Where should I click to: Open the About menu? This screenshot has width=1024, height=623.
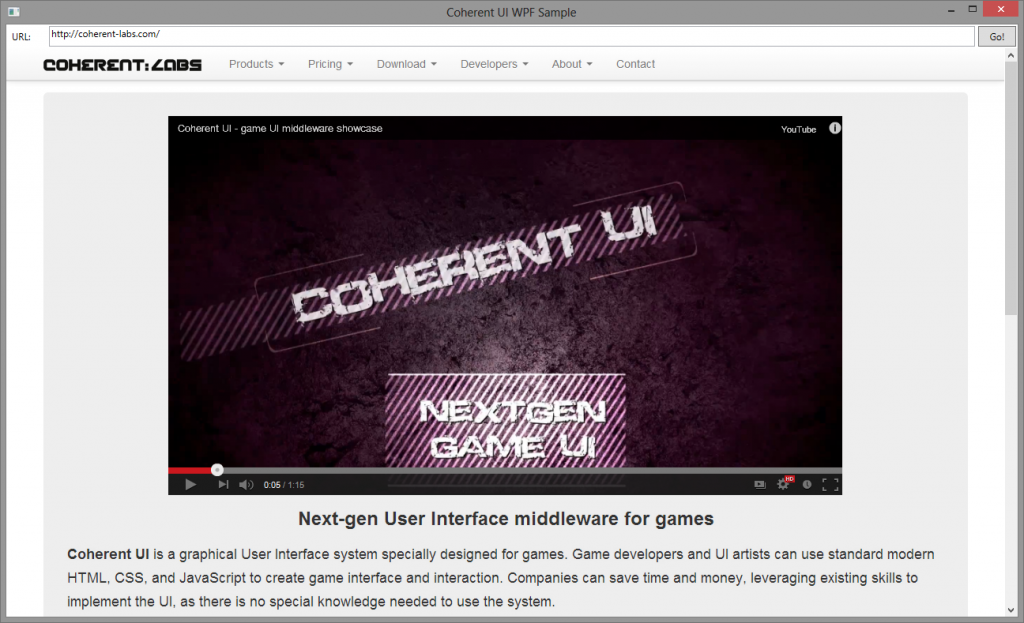[x=572, y=64]
